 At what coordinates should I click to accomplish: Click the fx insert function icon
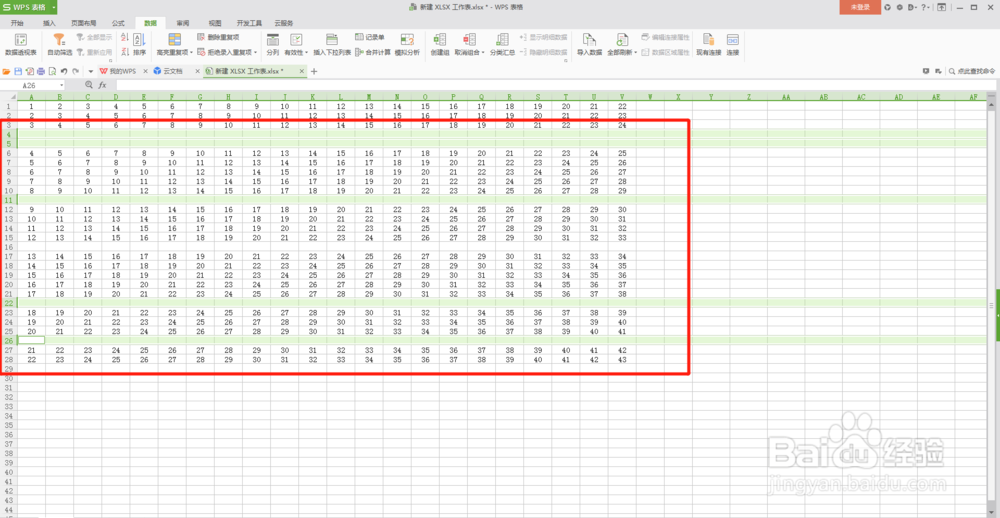[102, 85]
